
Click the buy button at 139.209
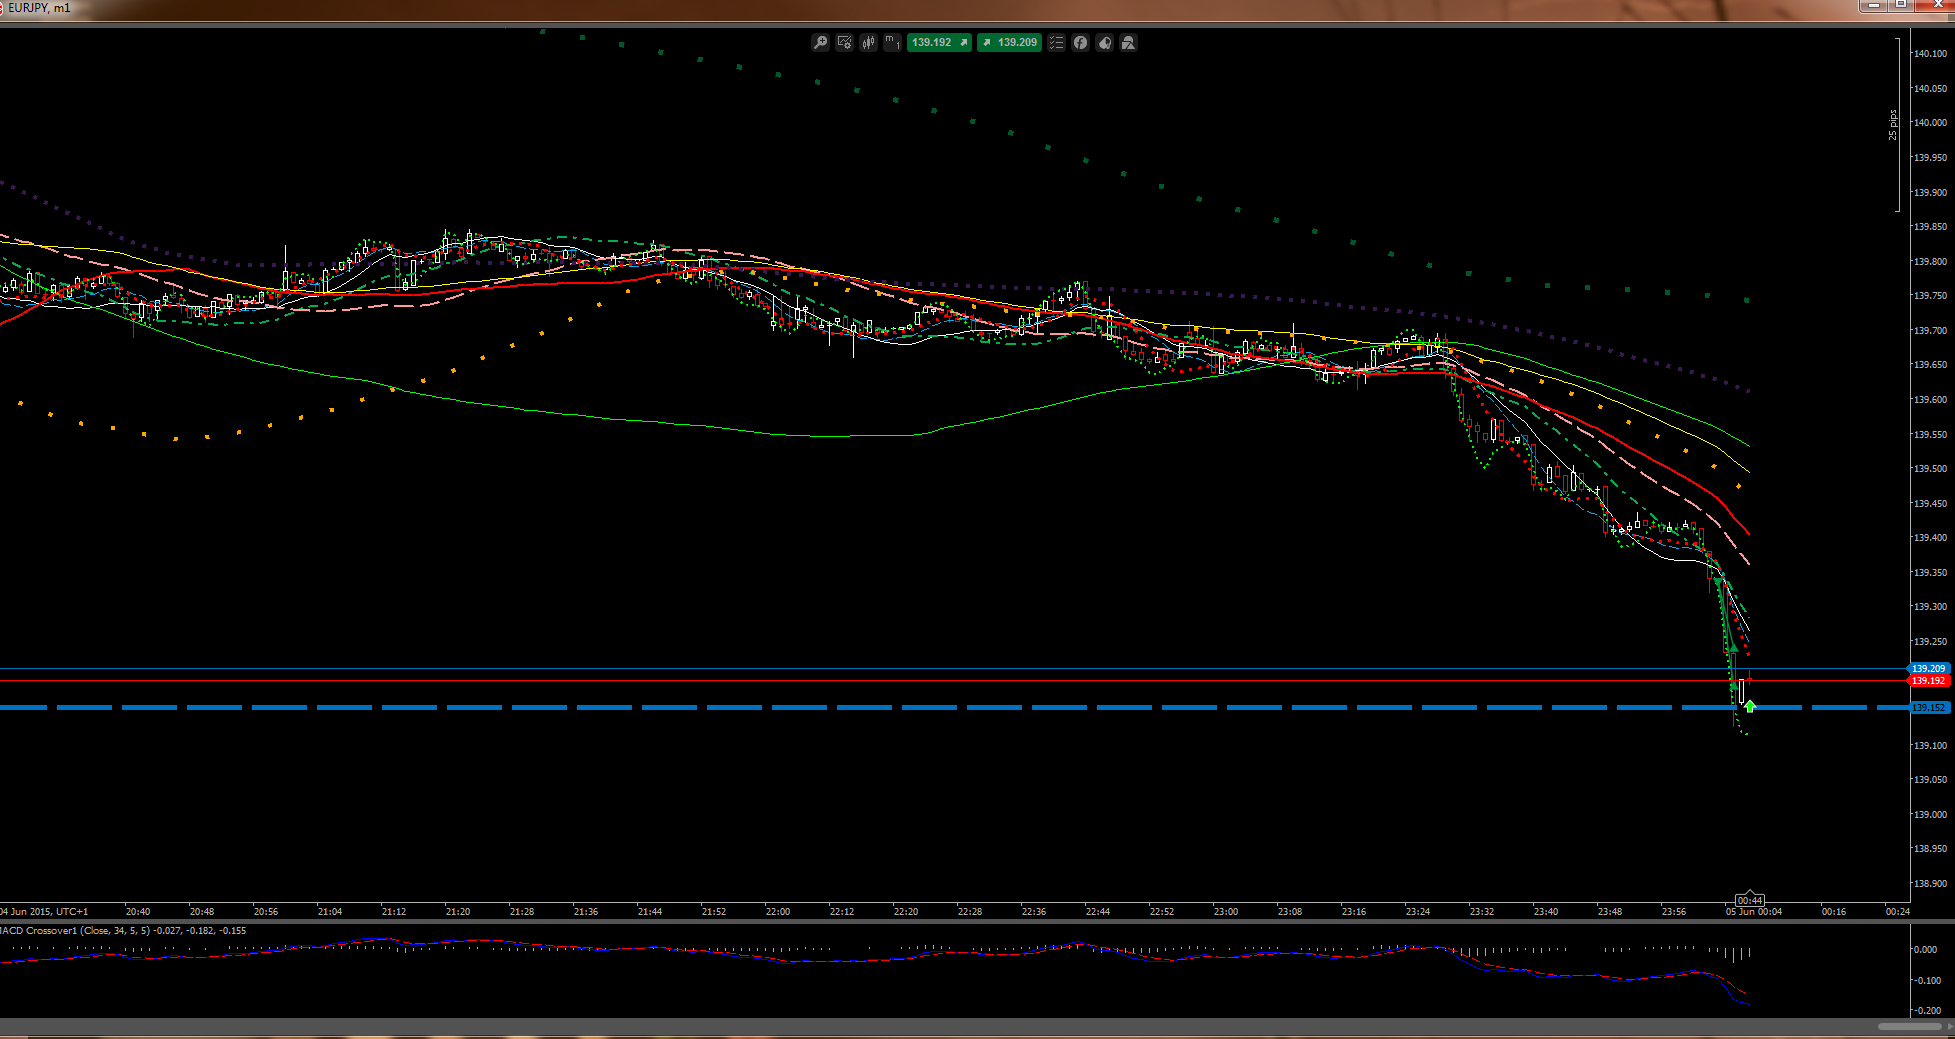click(1009, 43)
